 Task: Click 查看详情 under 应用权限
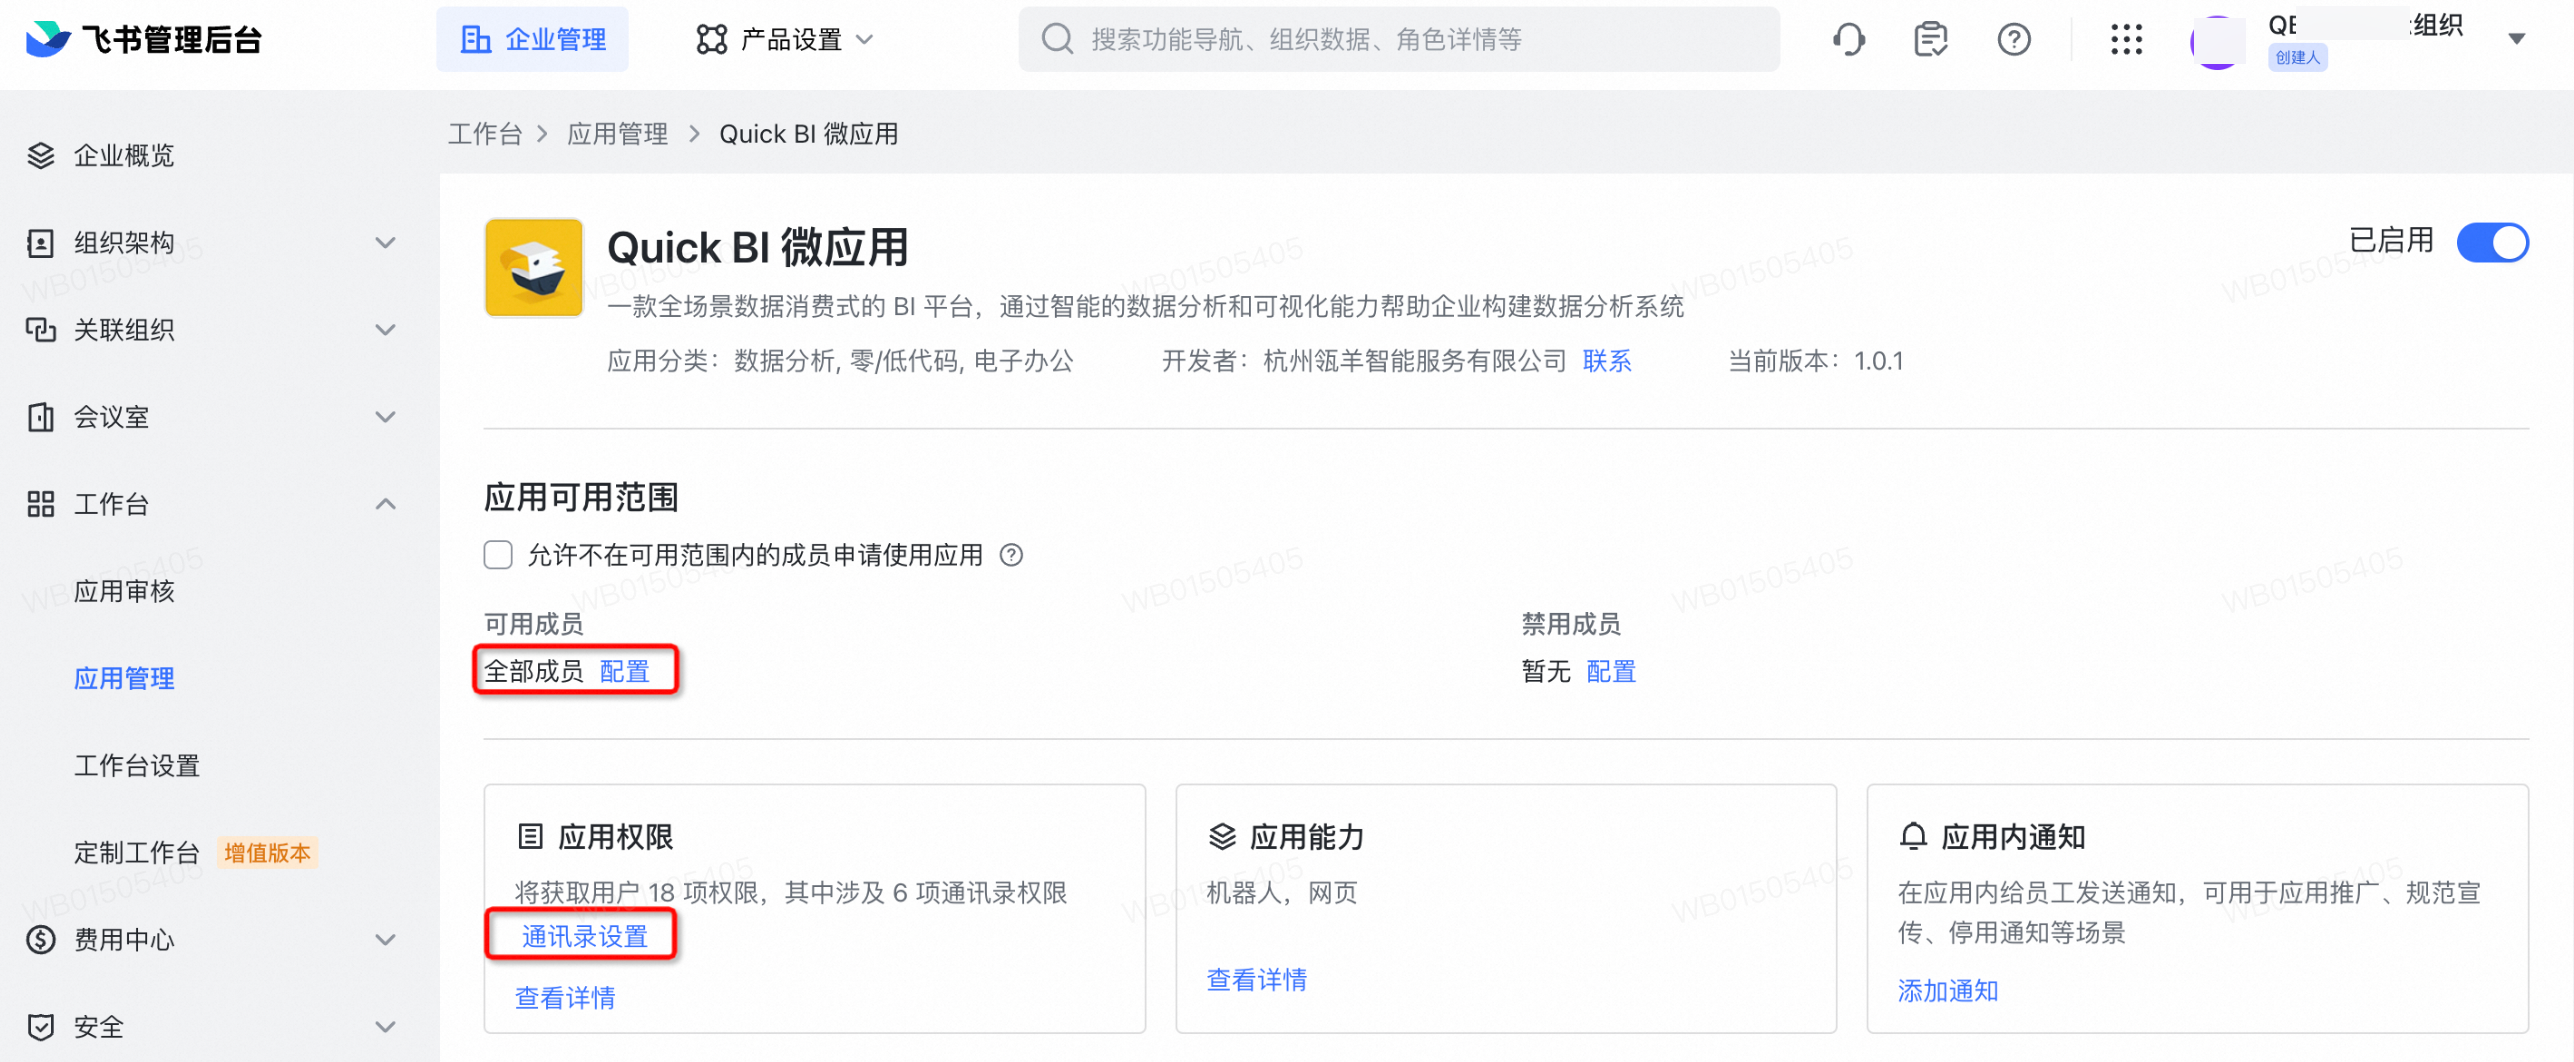pyautogui.click(x=565, y=997)
